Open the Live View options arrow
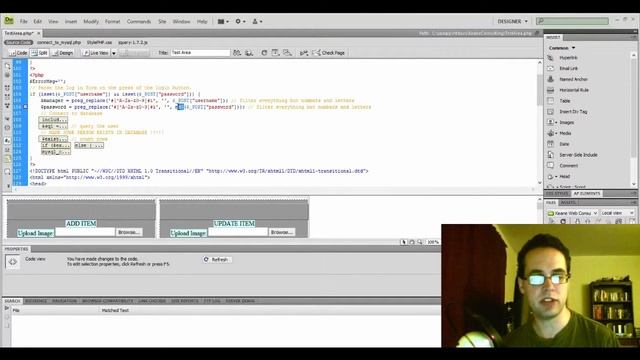Screen dimensions: 640x360 click(x=114, y=53)
